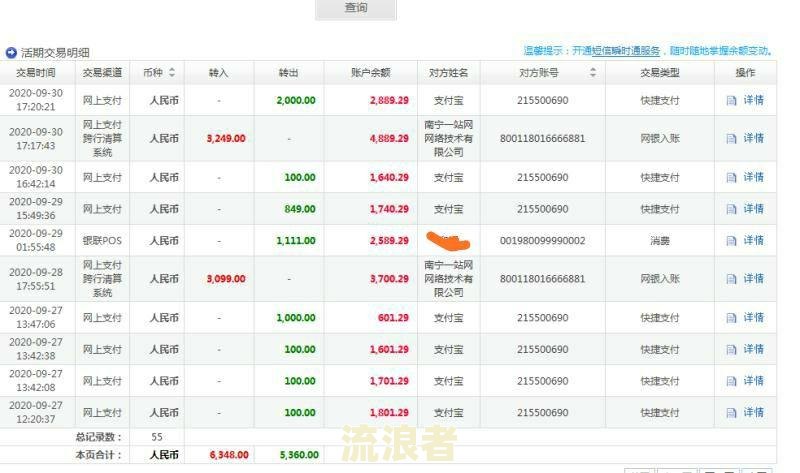Select the 3,099.00 转入 amount
The image size is (800, 473).
(226, 279)
